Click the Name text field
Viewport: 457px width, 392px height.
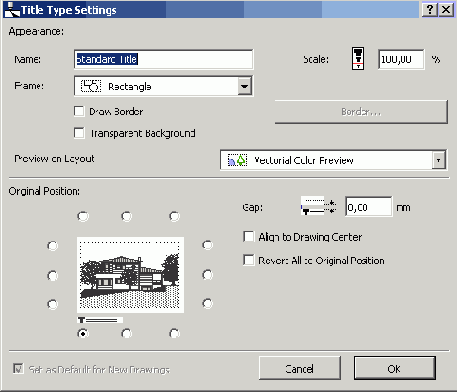(x=163, y=59)
